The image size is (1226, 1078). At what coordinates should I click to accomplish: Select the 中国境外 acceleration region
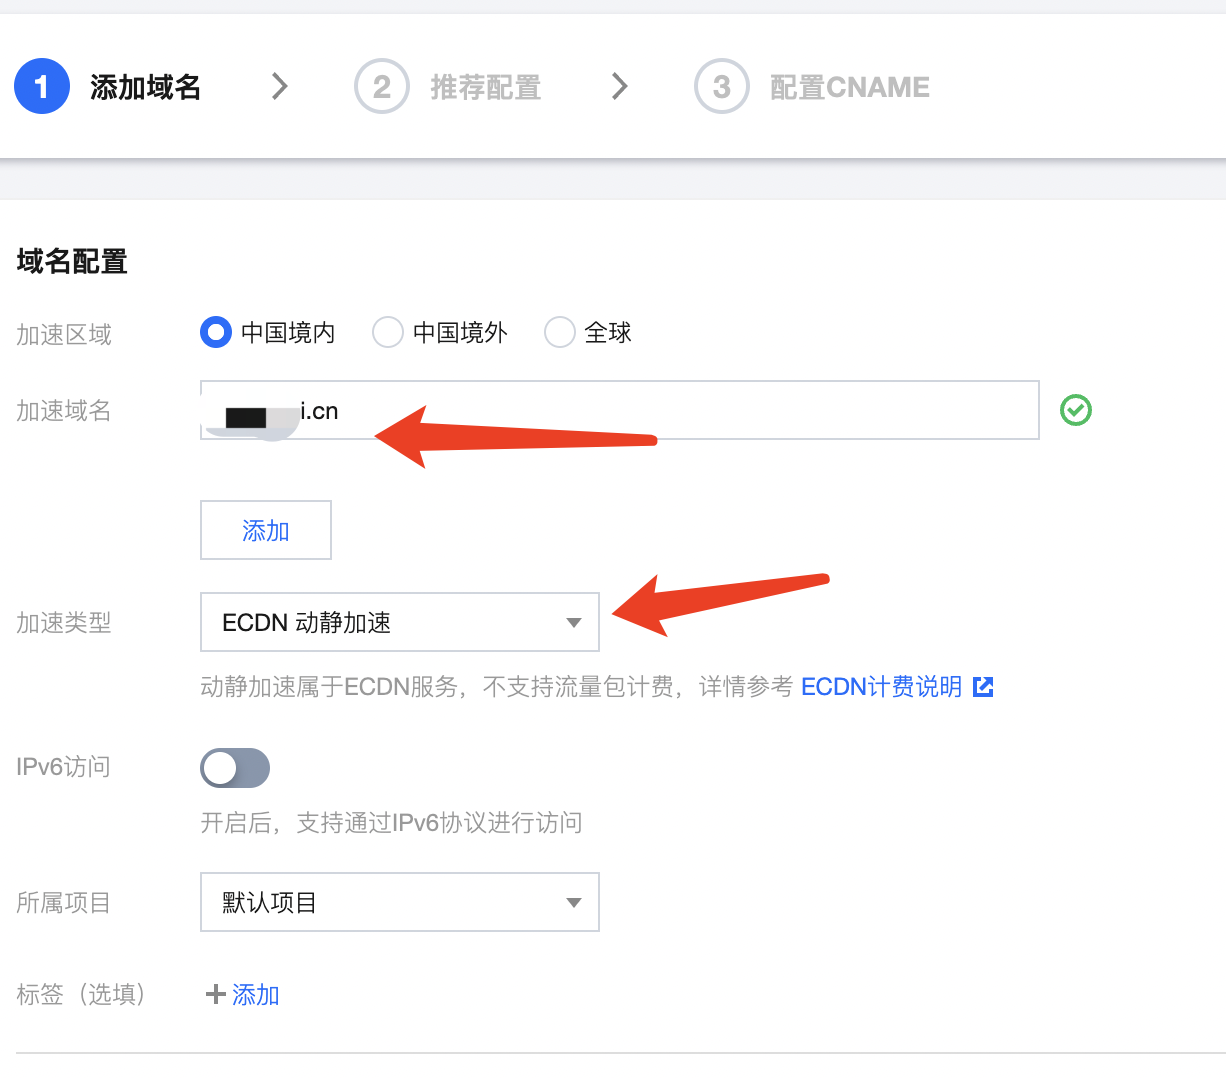pyautogui.click(x=388, y=332)
